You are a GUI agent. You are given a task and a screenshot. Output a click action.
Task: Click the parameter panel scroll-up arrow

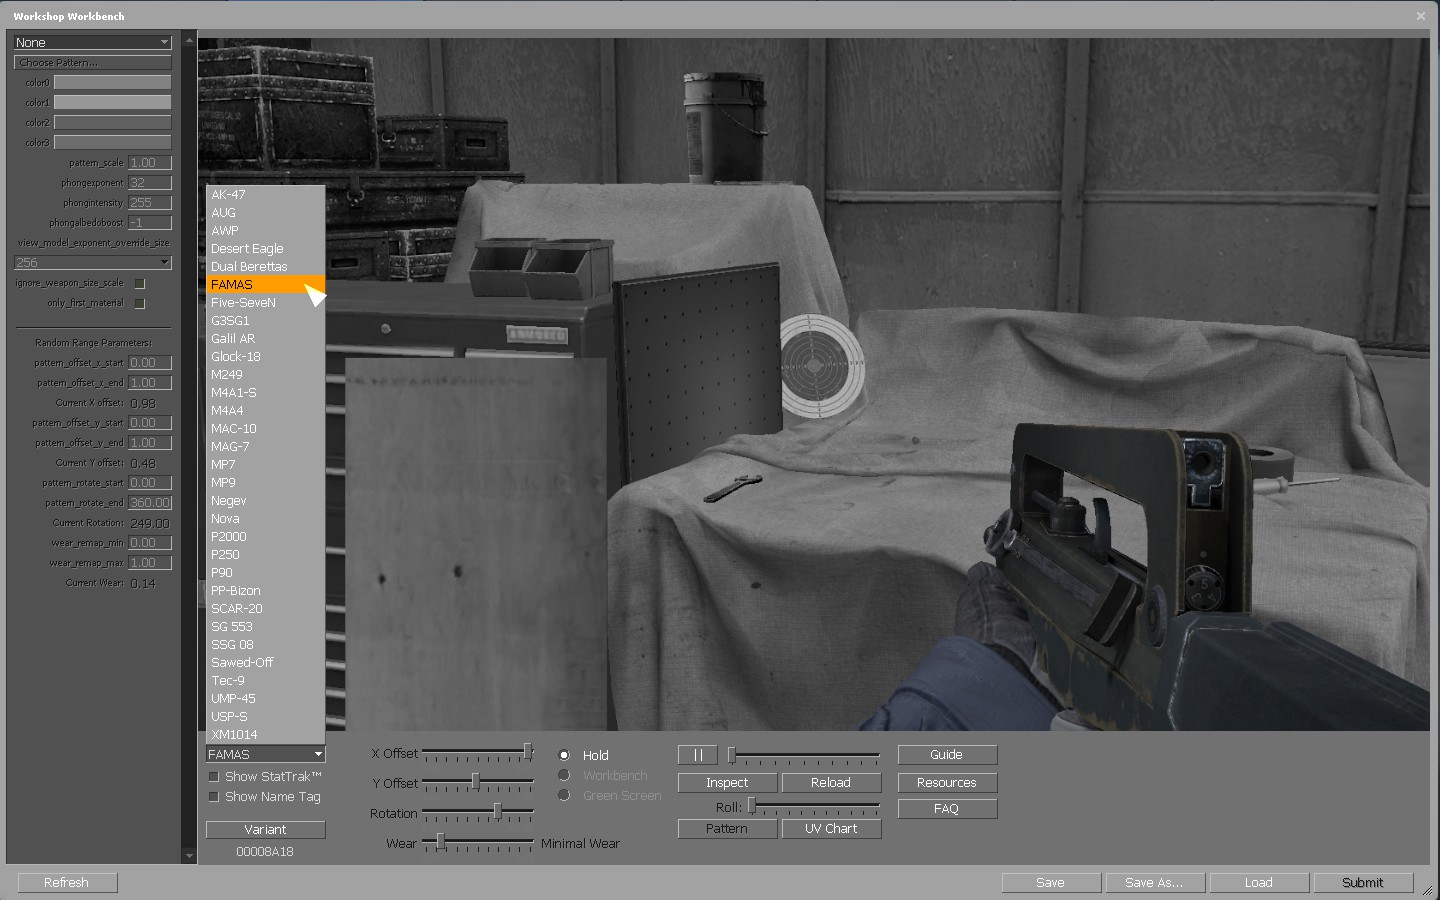(189, 38)
